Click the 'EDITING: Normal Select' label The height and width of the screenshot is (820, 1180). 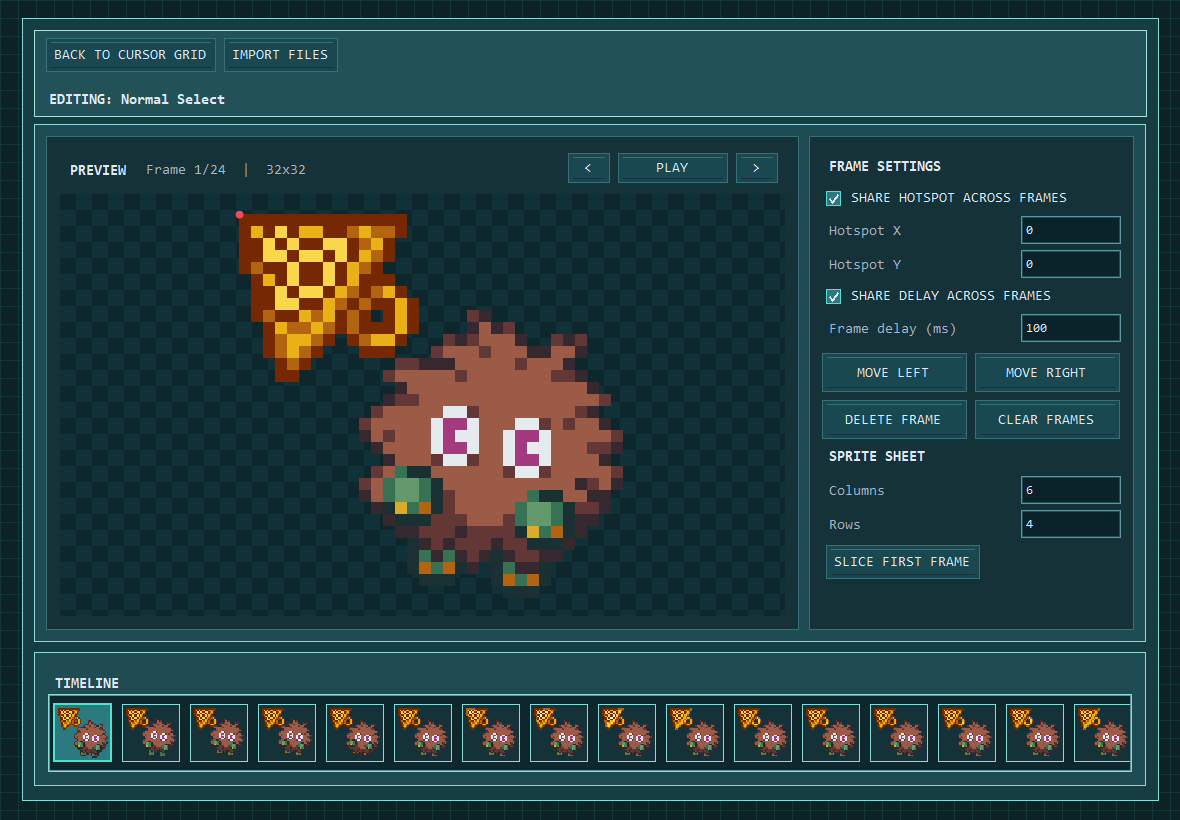[x=137, y=99]
